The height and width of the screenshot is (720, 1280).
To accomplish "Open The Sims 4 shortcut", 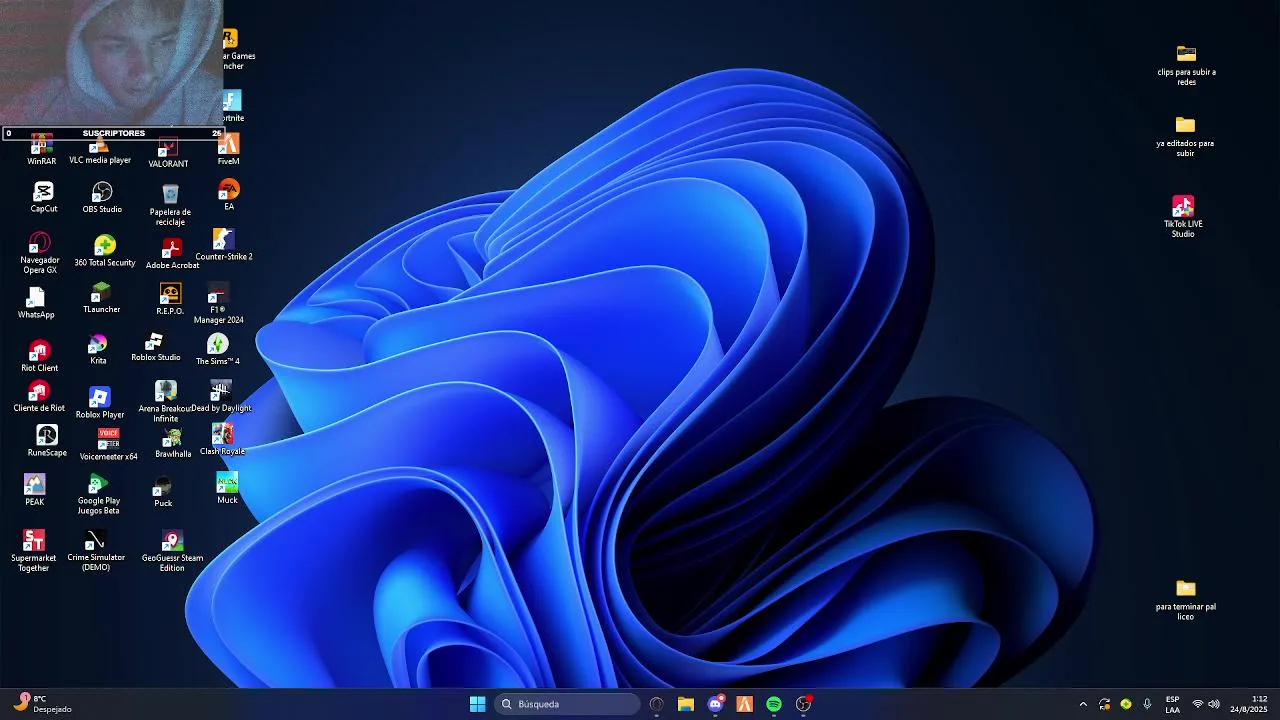I will click(217, 350).
